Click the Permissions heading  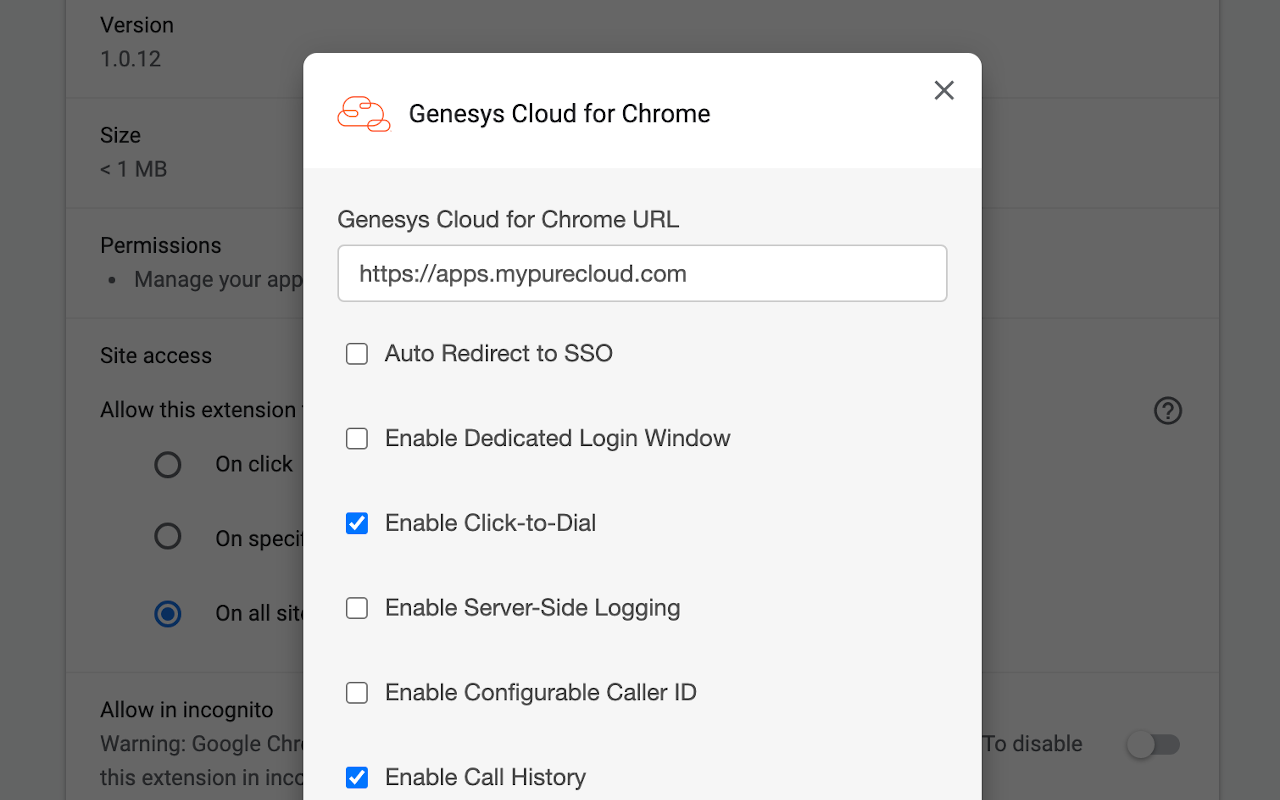160,245
